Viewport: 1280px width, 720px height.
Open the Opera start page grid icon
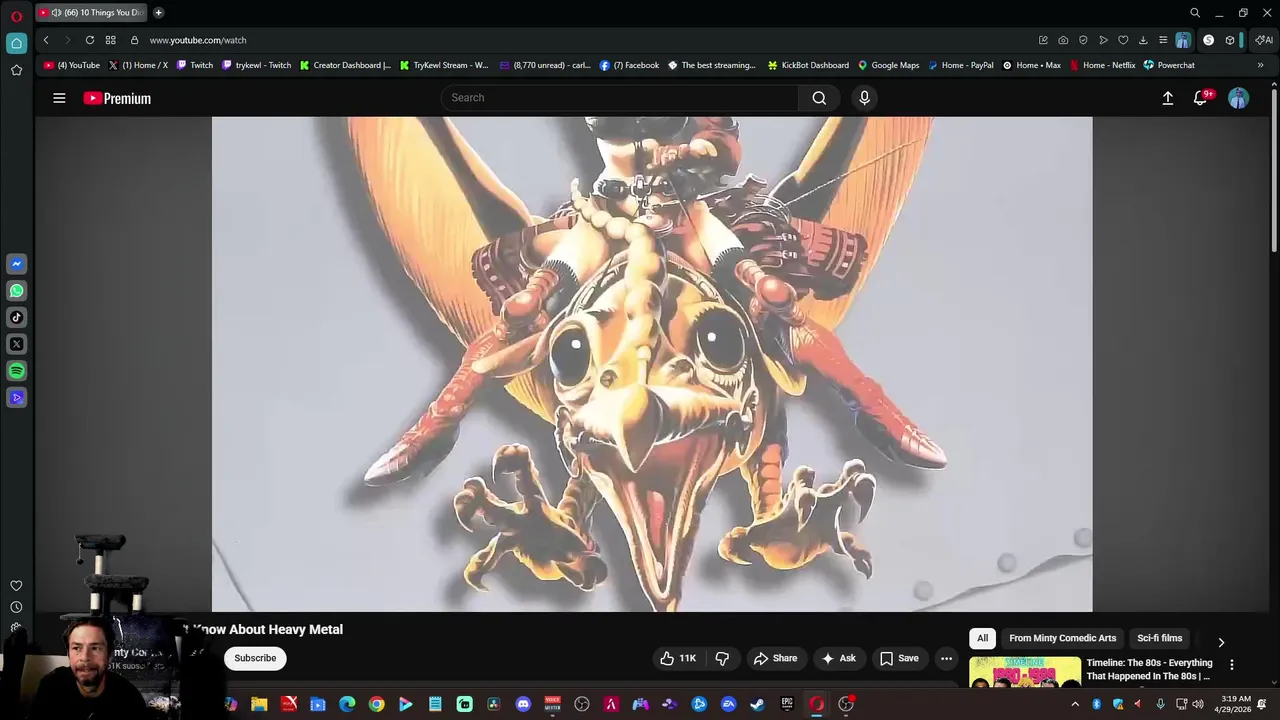pos(110,40)
